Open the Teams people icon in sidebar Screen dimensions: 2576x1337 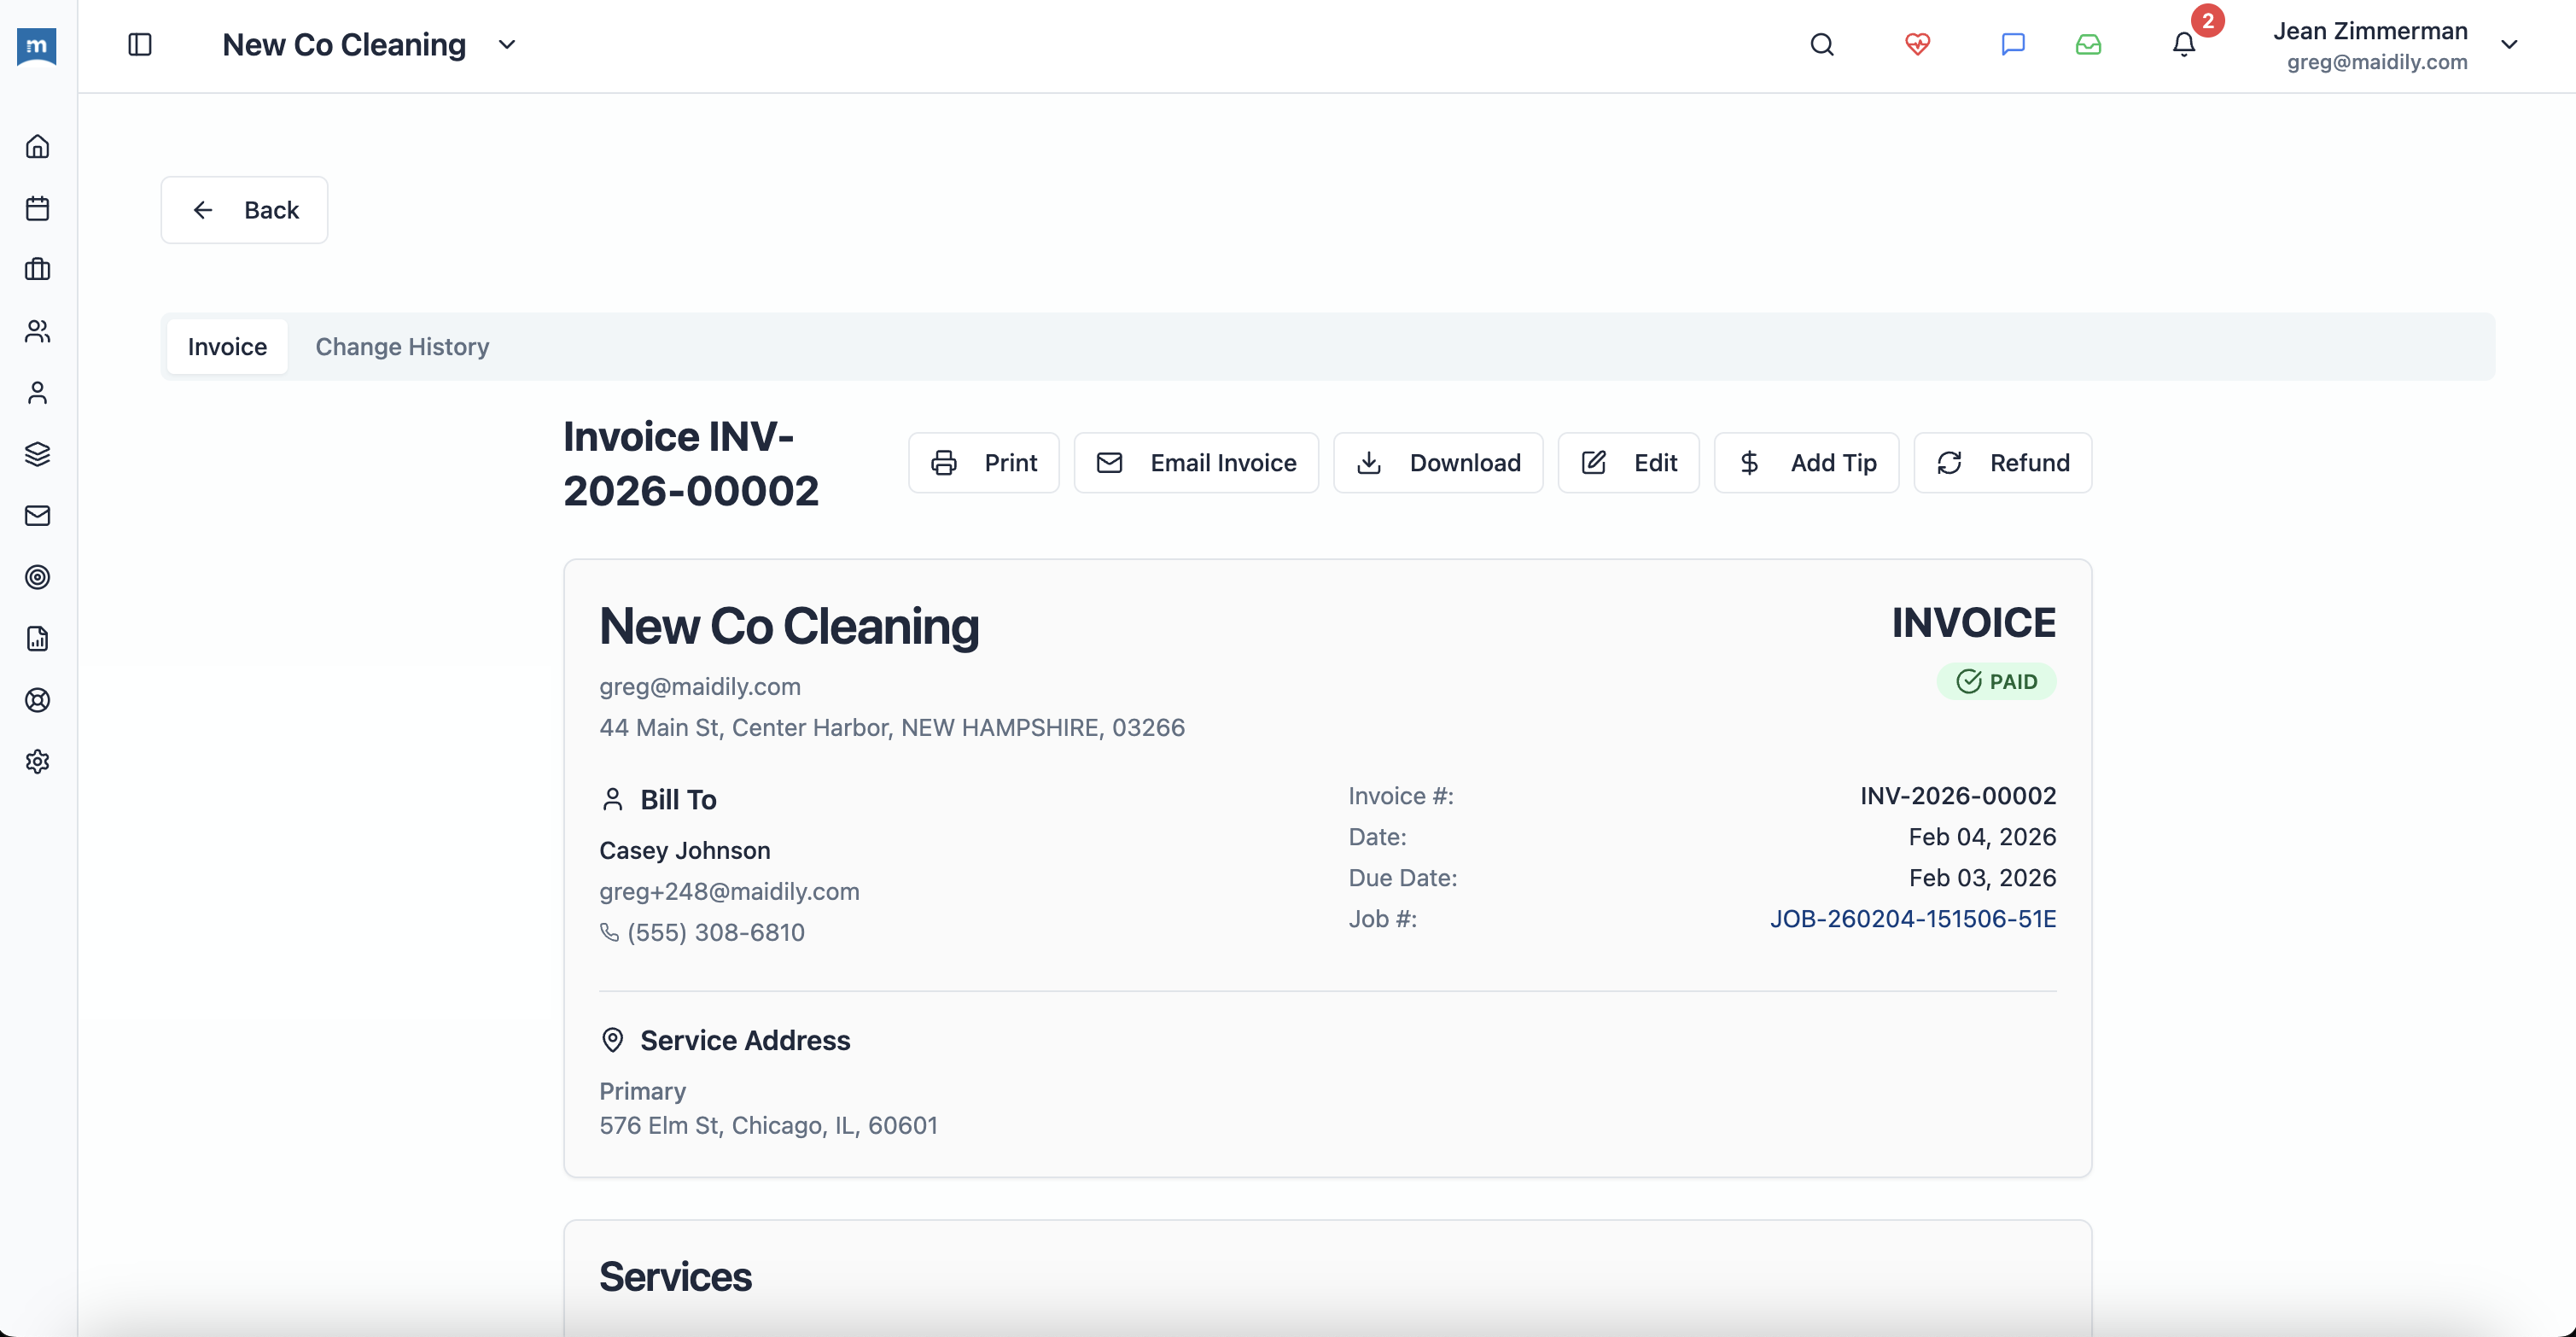(x=37, y=331)
